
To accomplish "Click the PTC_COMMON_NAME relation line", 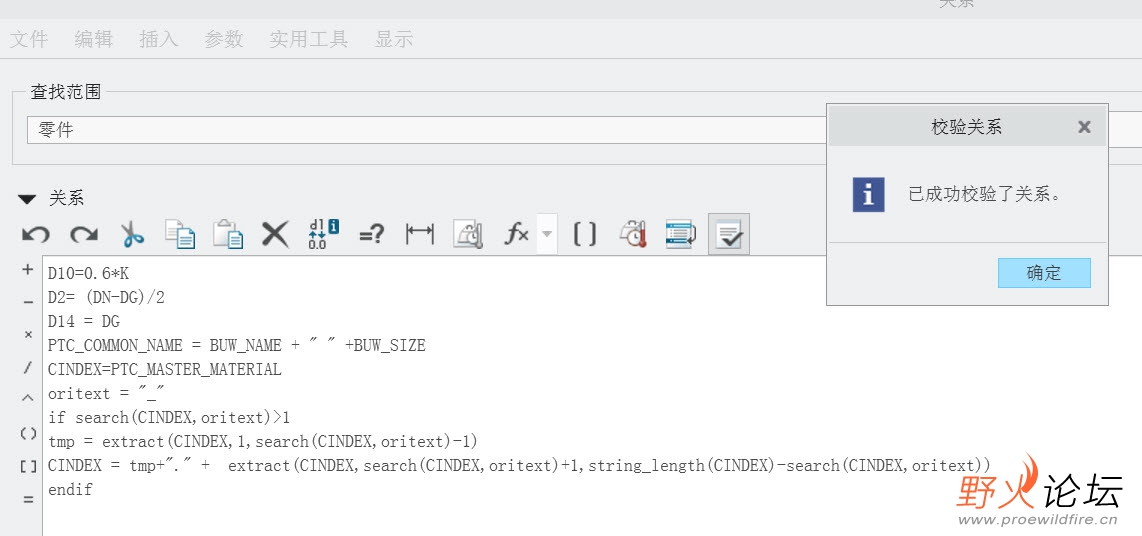I will click(237, 345).
